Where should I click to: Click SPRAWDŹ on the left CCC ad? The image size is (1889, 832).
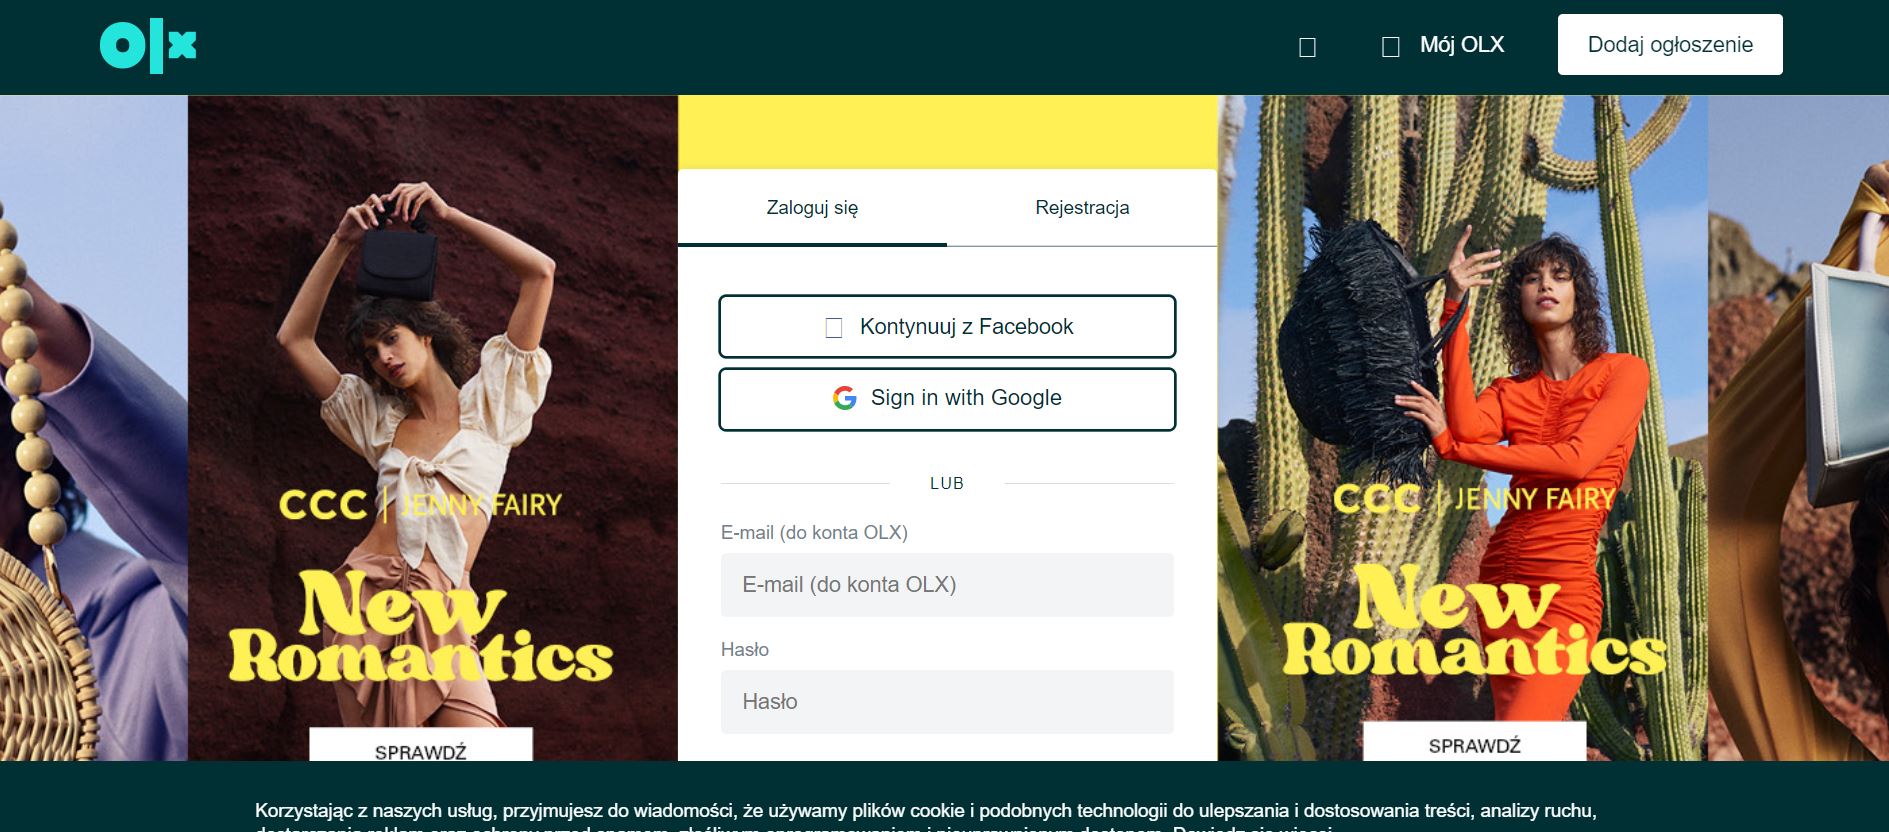421,746
